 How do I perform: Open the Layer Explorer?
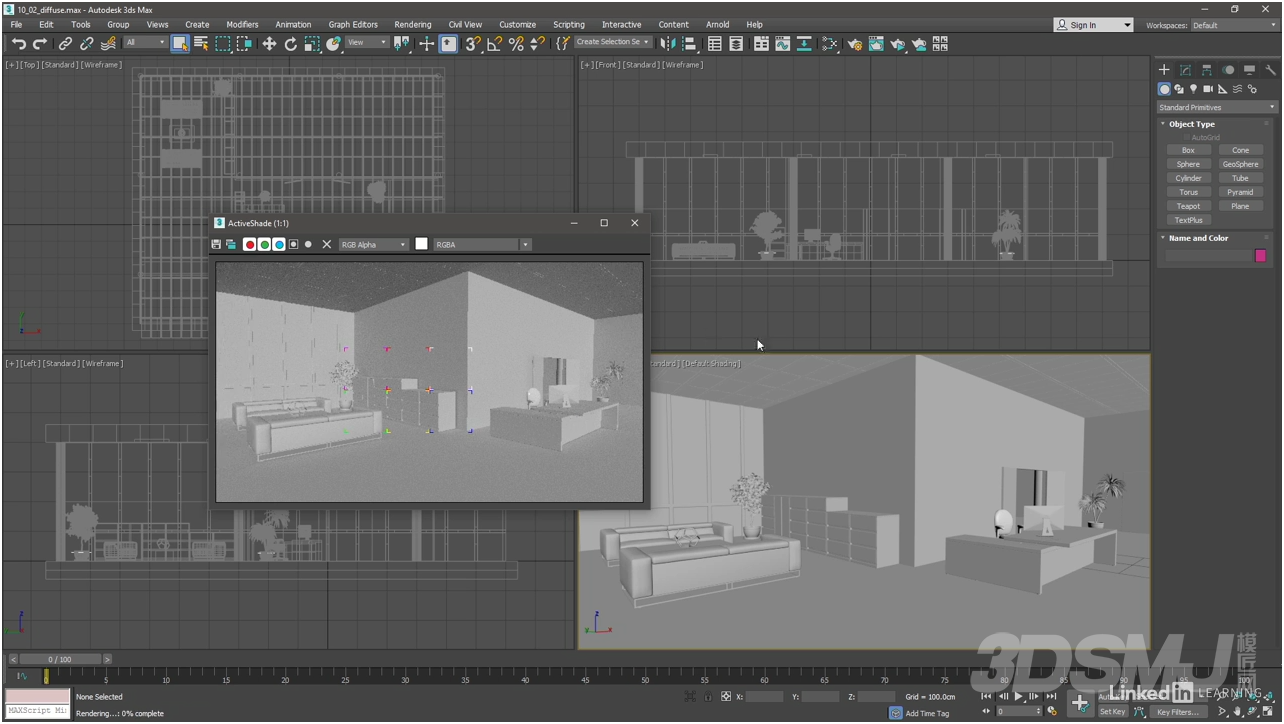[737, 44]
